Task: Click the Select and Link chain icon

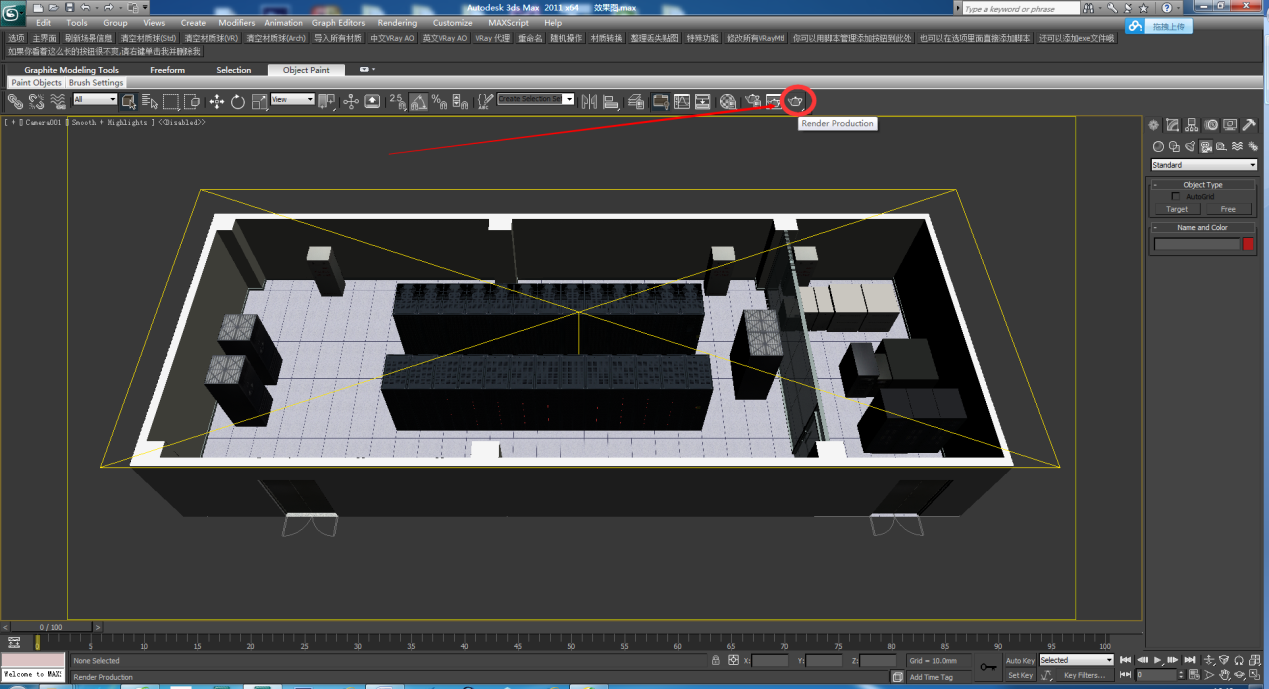Action: [x=15, y=101]
